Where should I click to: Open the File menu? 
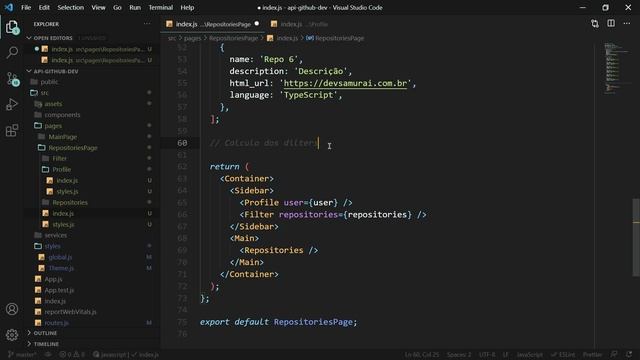click(x=26, y=7)
